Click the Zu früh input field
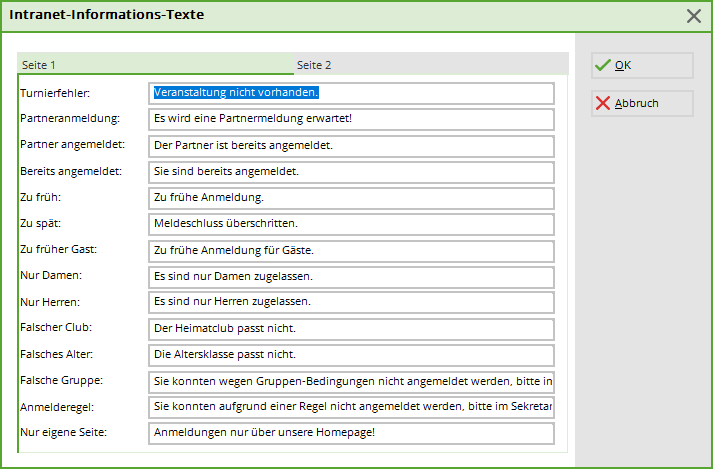 (x=350, y=197)
